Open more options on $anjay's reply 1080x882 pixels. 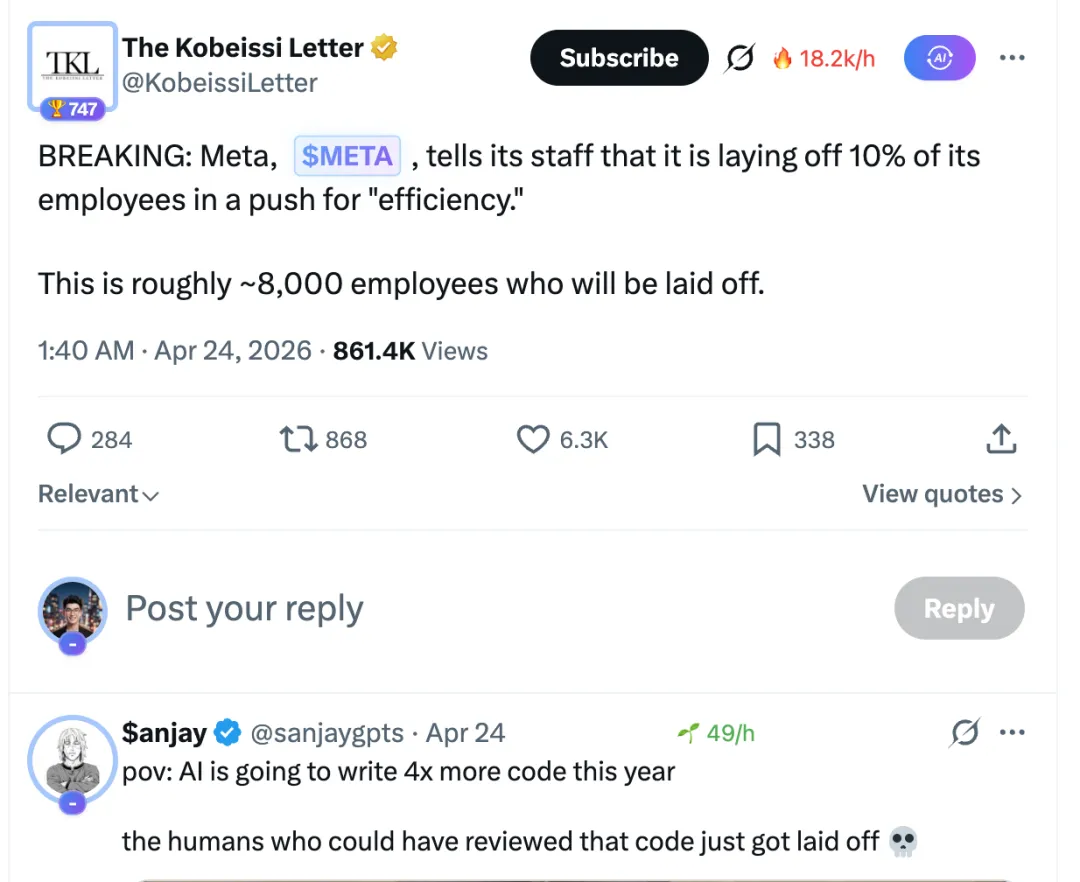point(1012,733)
